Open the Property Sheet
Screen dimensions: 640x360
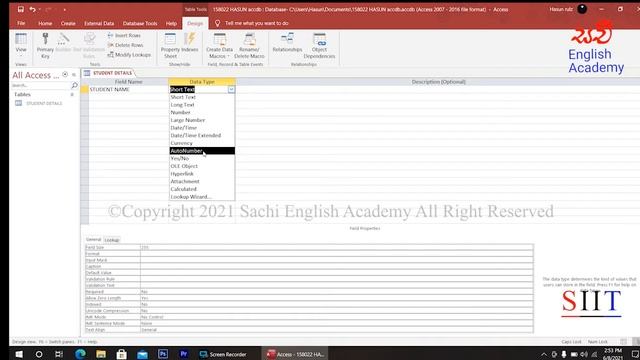click(170, 46)
